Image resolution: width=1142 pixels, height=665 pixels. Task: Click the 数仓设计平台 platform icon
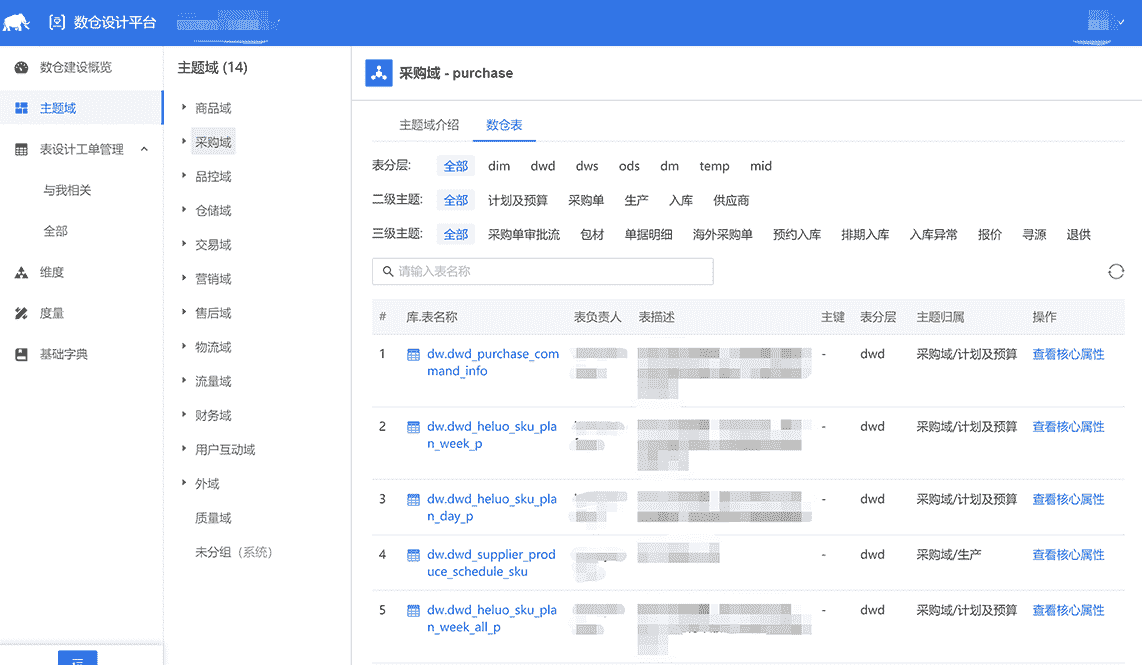tap(57, 23)
